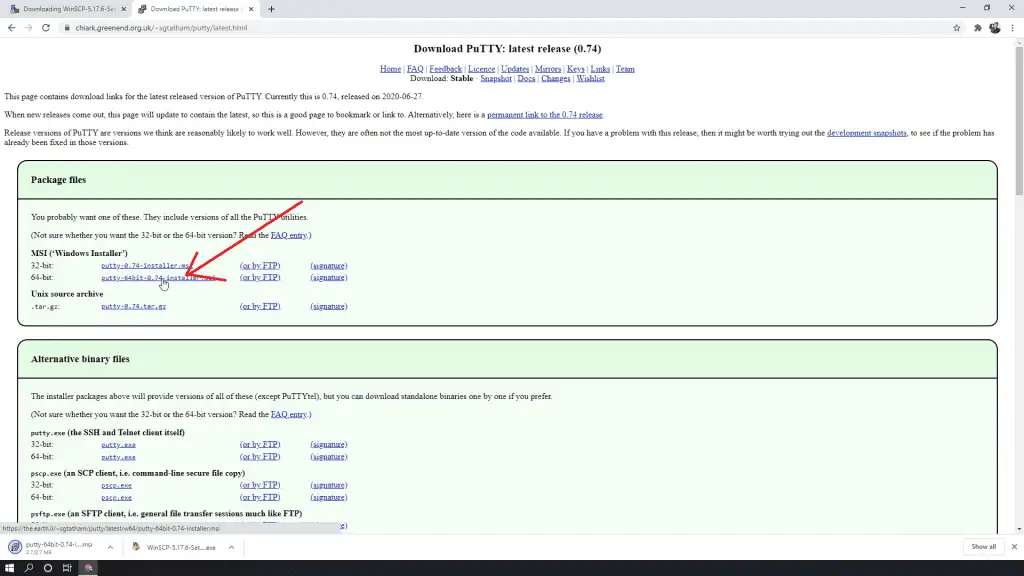1024x576 pixels.
Task: Download the 32-bit putty.exe
Action: (x=118, y=445)
